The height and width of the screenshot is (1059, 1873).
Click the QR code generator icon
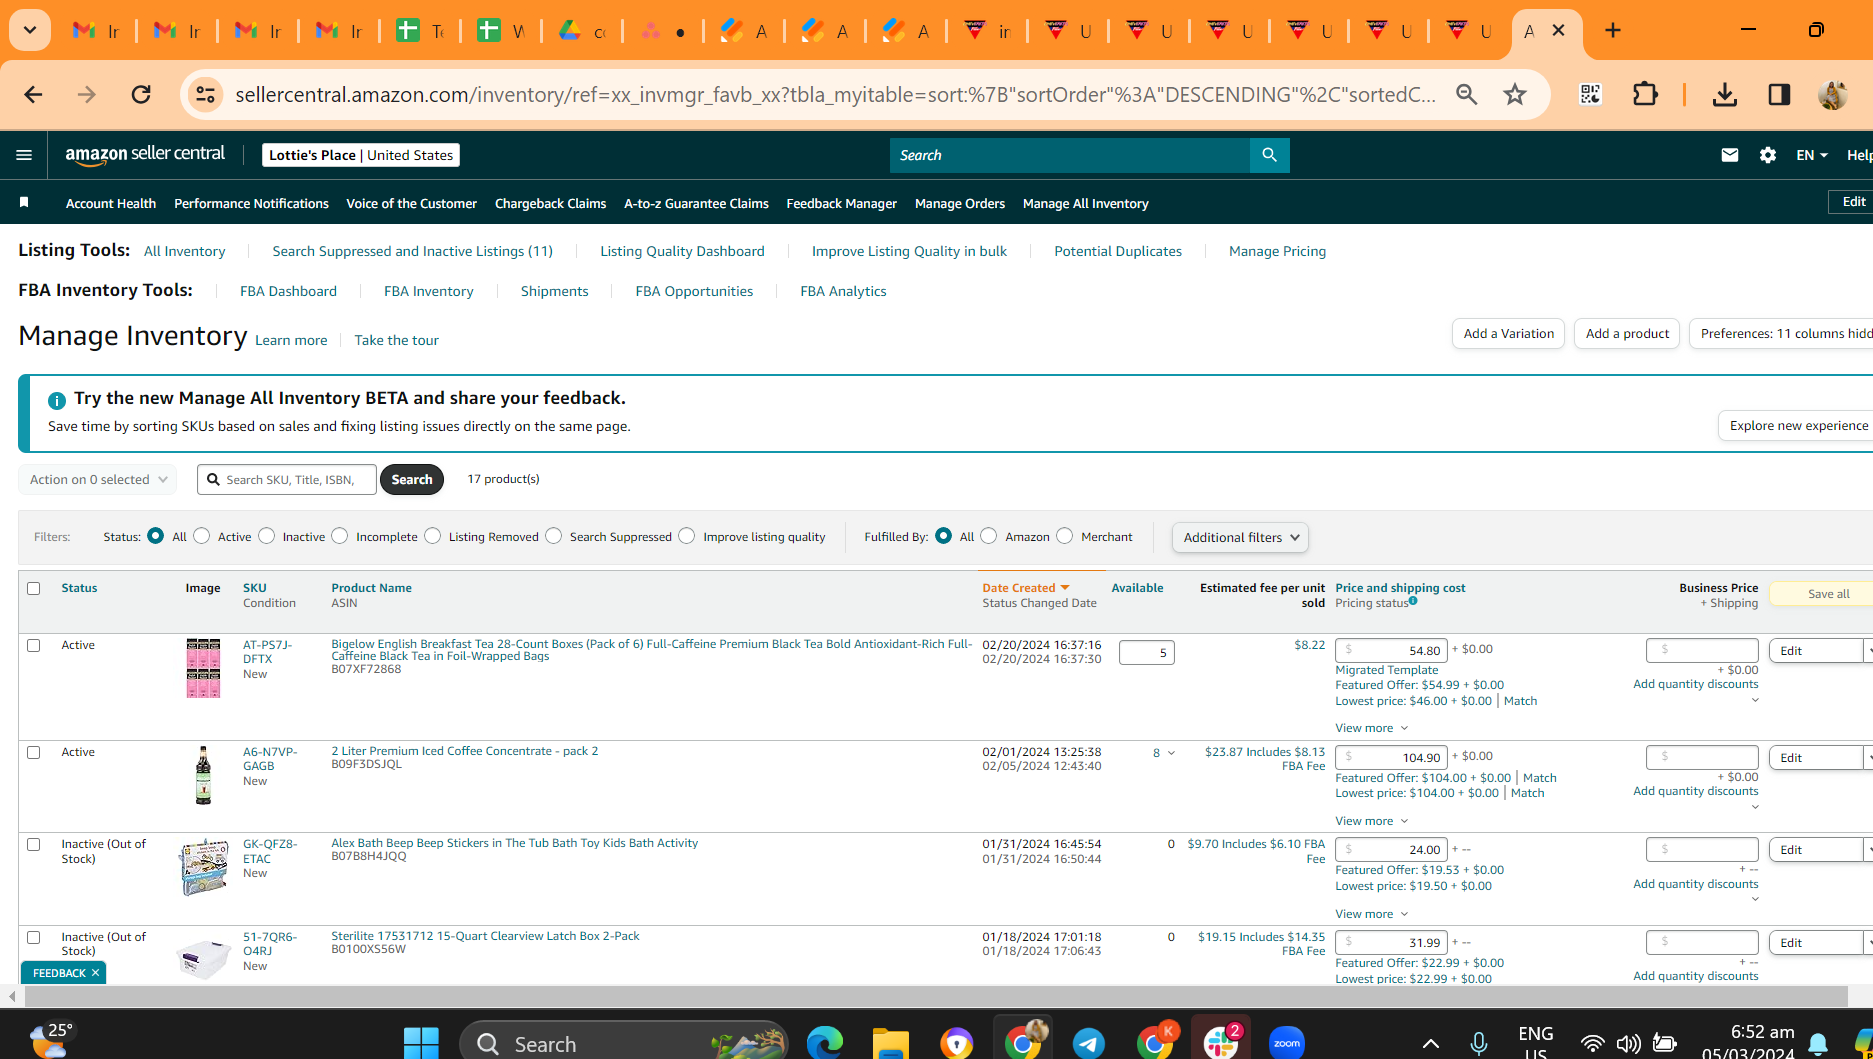click(x=1590, y=94)
